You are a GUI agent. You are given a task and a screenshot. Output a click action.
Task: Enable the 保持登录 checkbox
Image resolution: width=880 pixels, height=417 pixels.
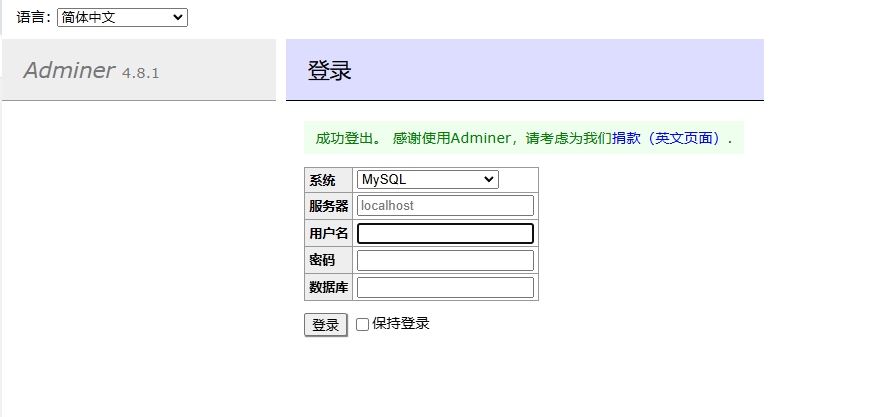363,324
